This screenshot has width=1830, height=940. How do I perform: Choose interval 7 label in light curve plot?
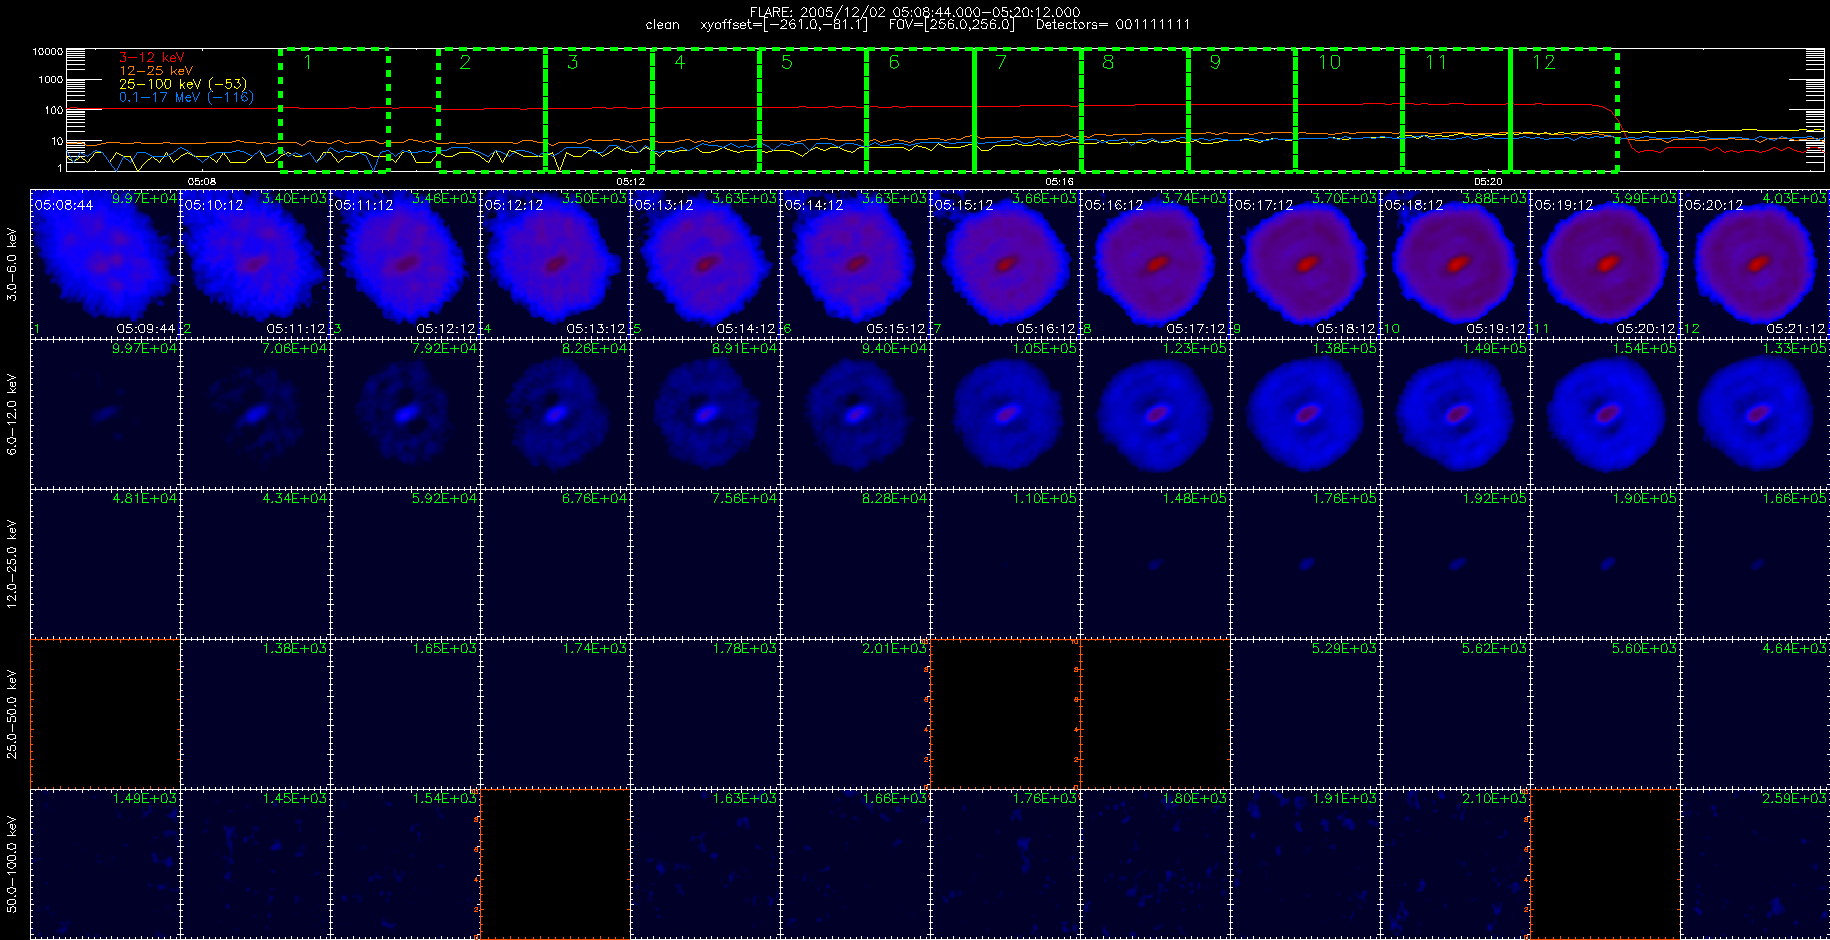point(1001,63)
